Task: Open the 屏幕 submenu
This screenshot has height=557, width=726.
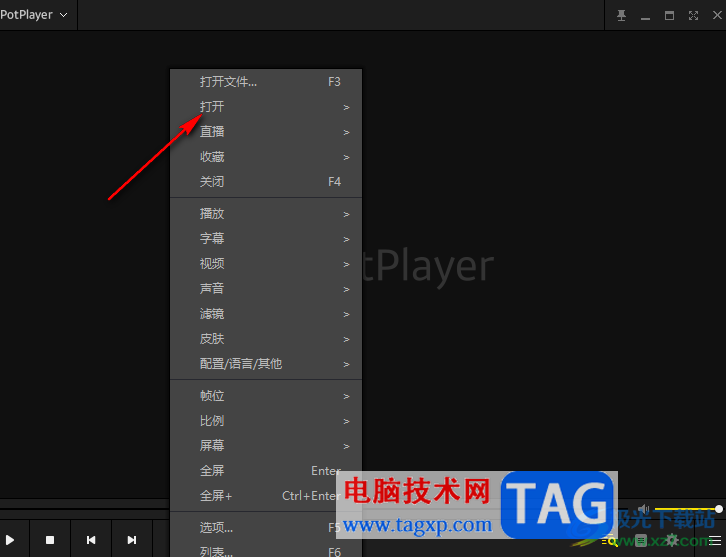Action: 266,446
